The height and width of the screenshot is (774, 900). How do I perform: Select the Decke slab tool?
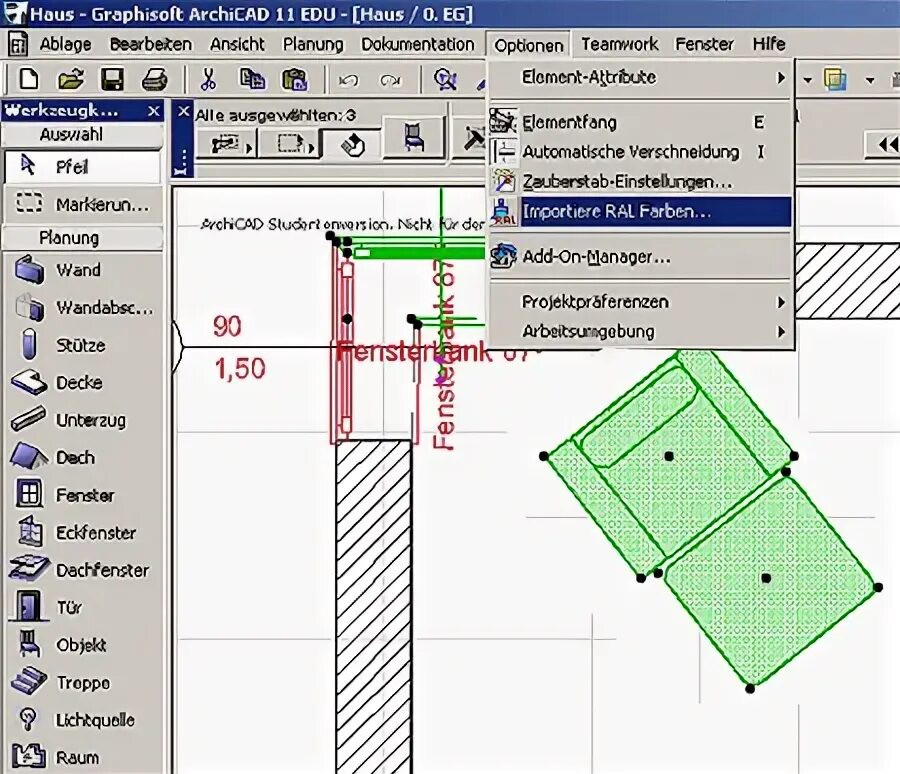82,382
